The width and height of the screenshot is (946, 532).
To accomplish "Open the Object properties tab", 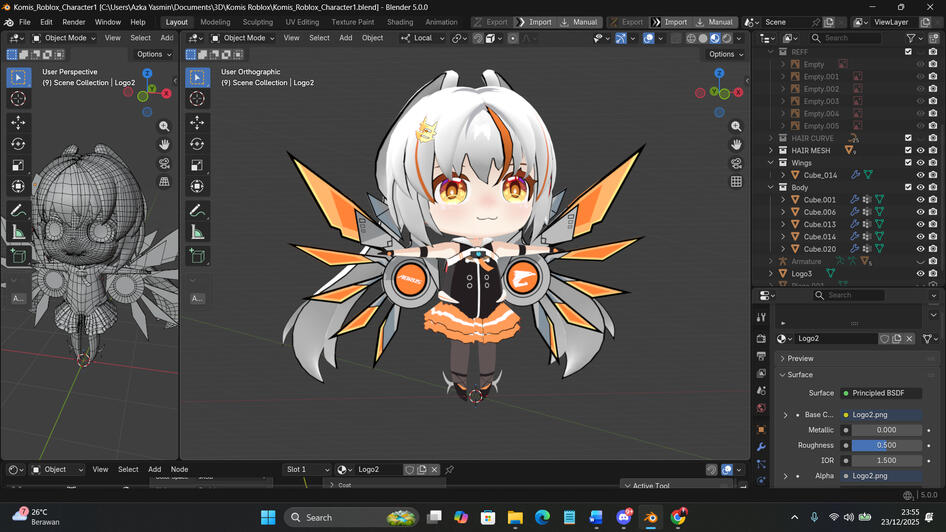I will (761, 429).
